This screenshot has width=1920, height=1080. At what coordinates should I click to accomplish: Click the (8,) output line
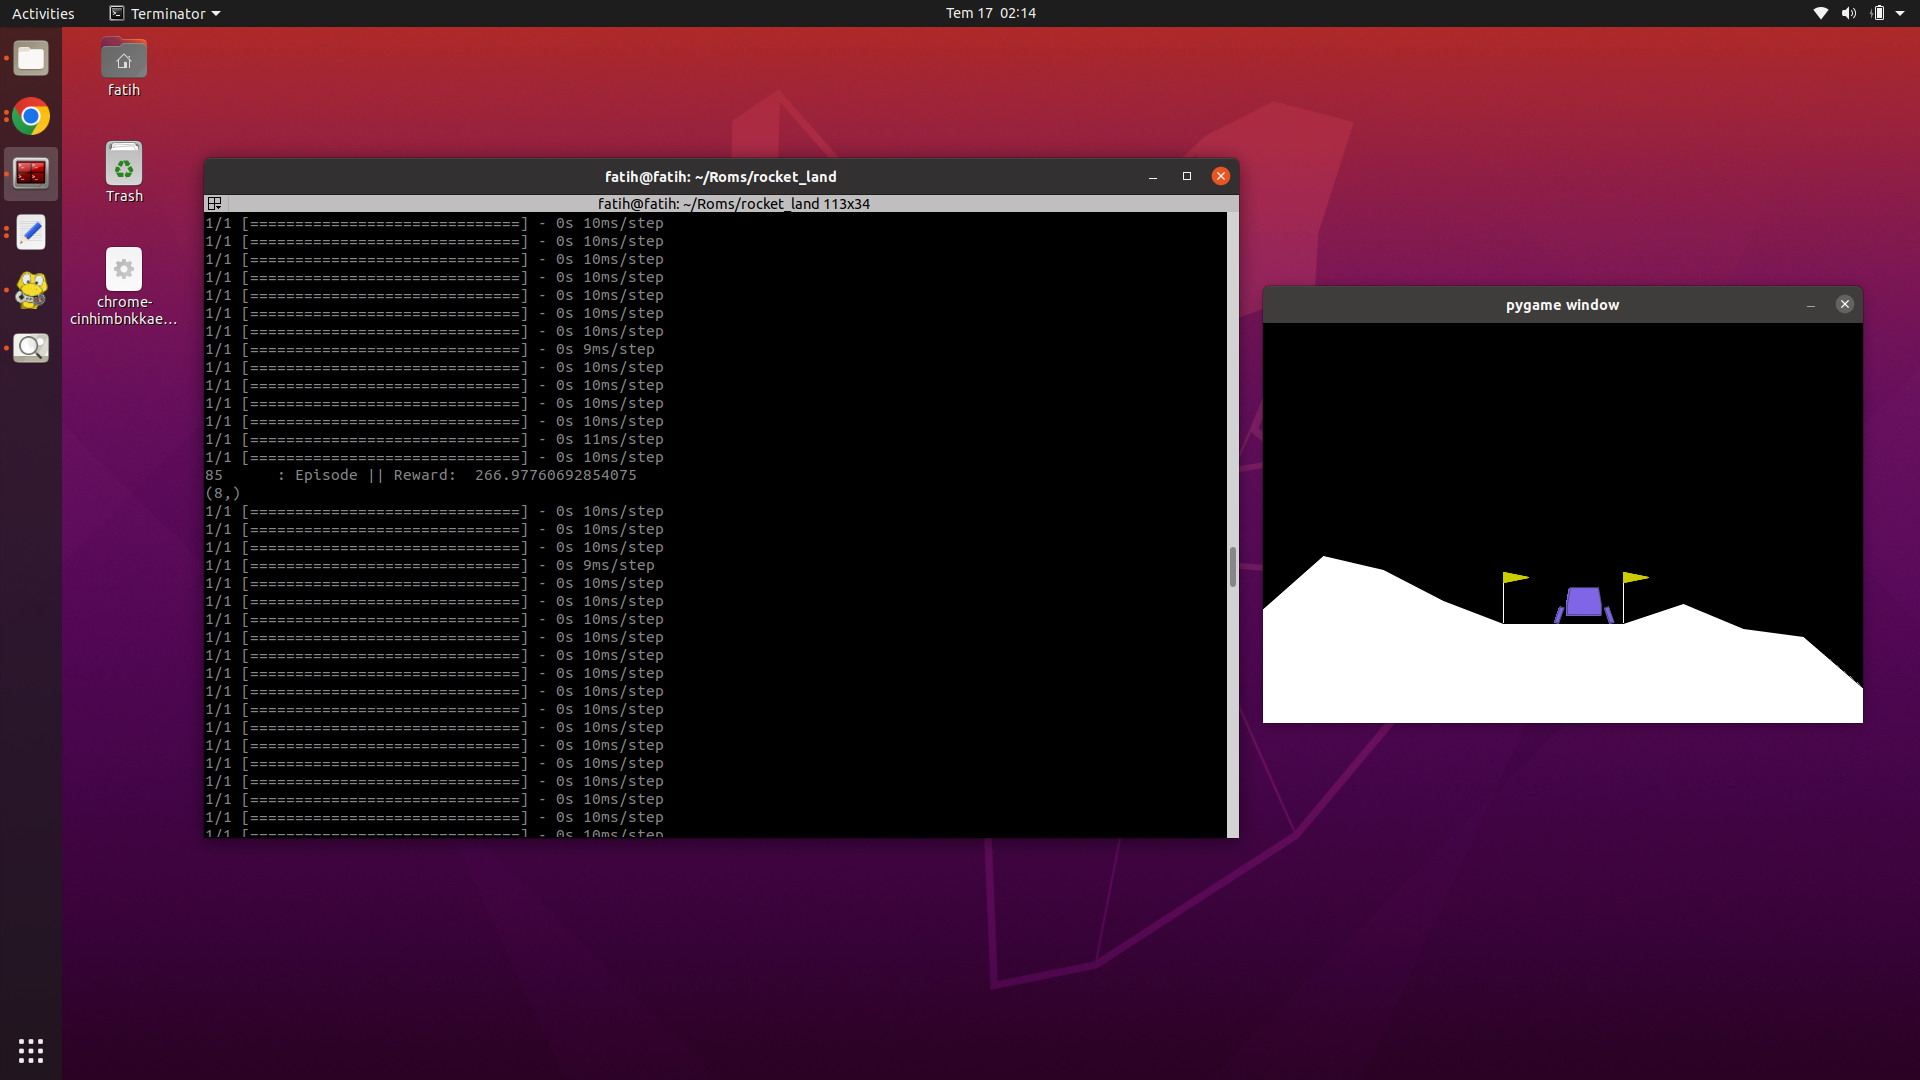223,493
